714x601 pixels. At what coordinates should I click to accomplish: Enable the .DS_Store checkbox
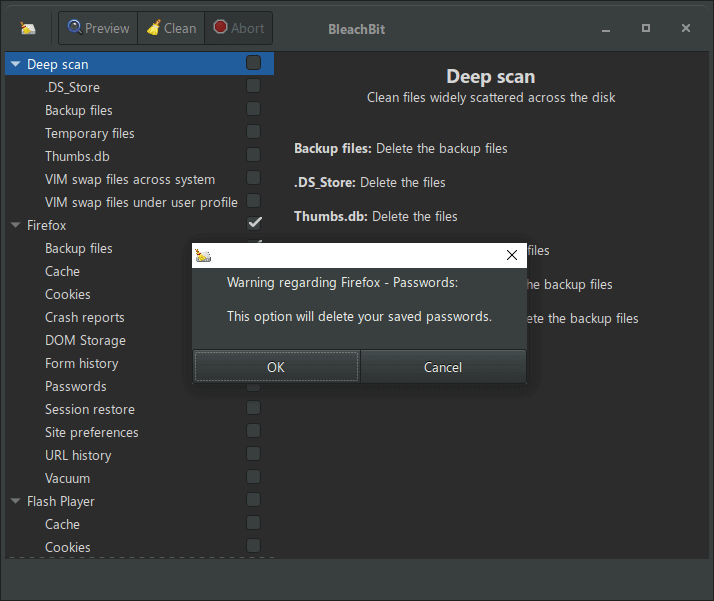[x=254, y=86]
